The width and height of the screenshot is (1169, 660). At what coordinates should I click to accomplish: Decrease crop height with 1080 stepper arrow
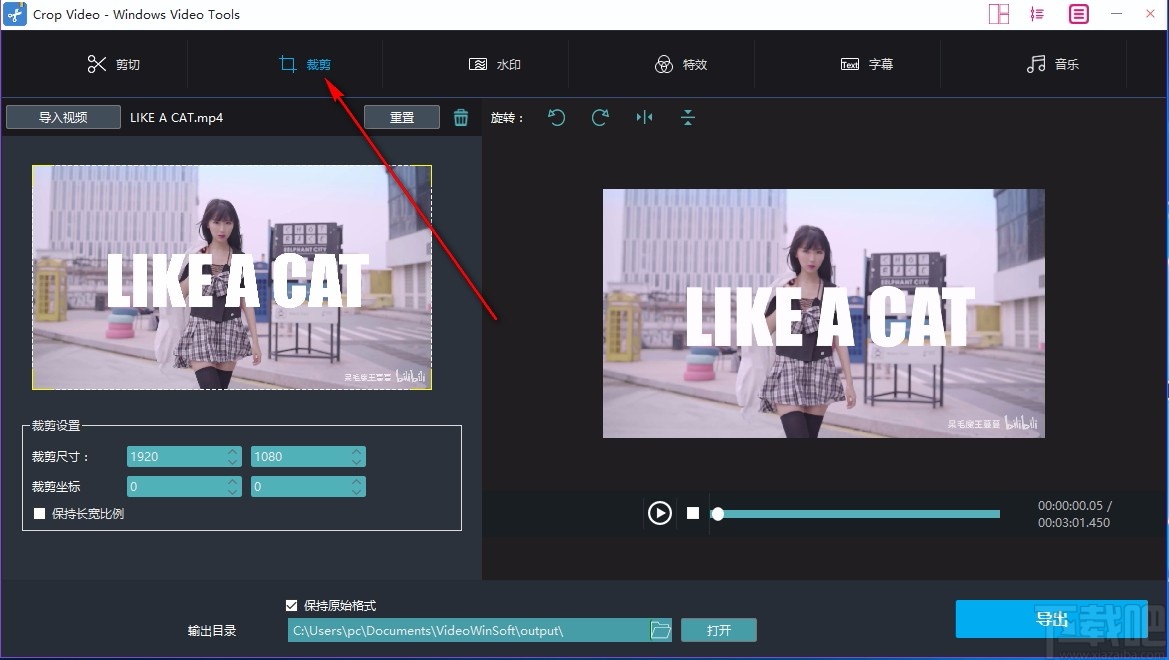tap(356, 461)
